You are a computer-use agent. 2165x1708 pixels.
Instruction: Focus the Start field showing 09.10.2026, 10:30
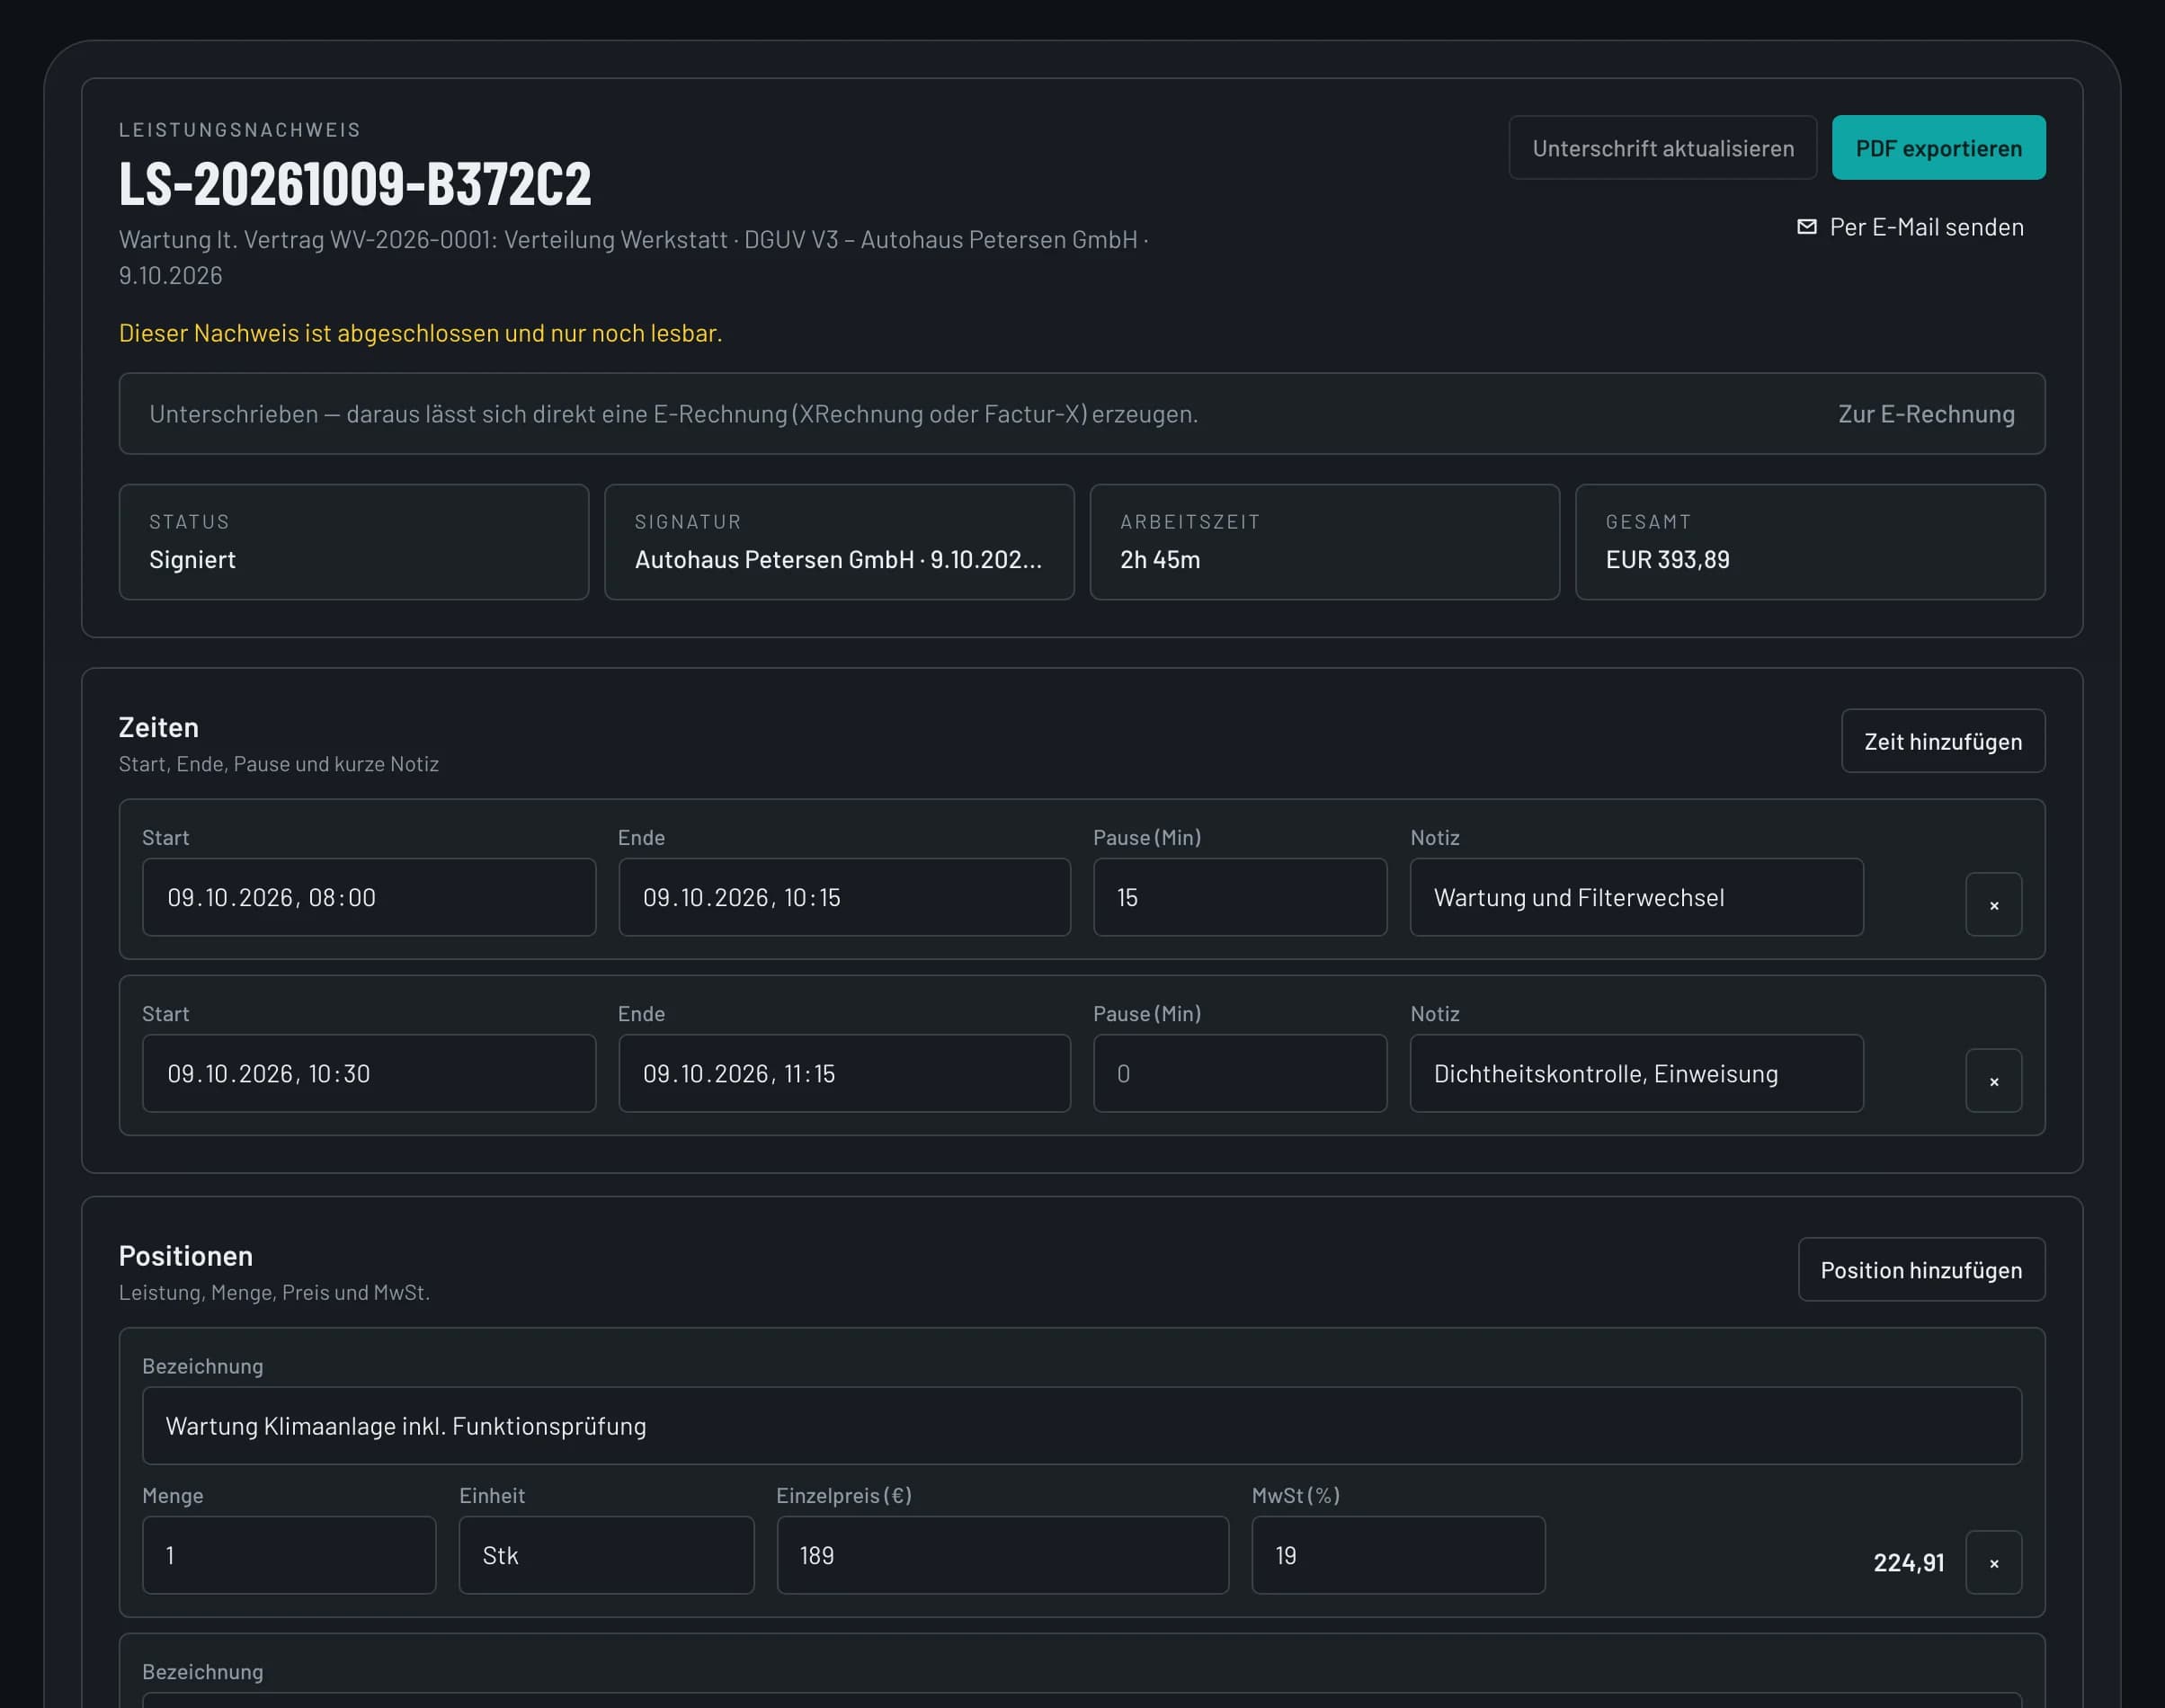tap(369, 1073)
